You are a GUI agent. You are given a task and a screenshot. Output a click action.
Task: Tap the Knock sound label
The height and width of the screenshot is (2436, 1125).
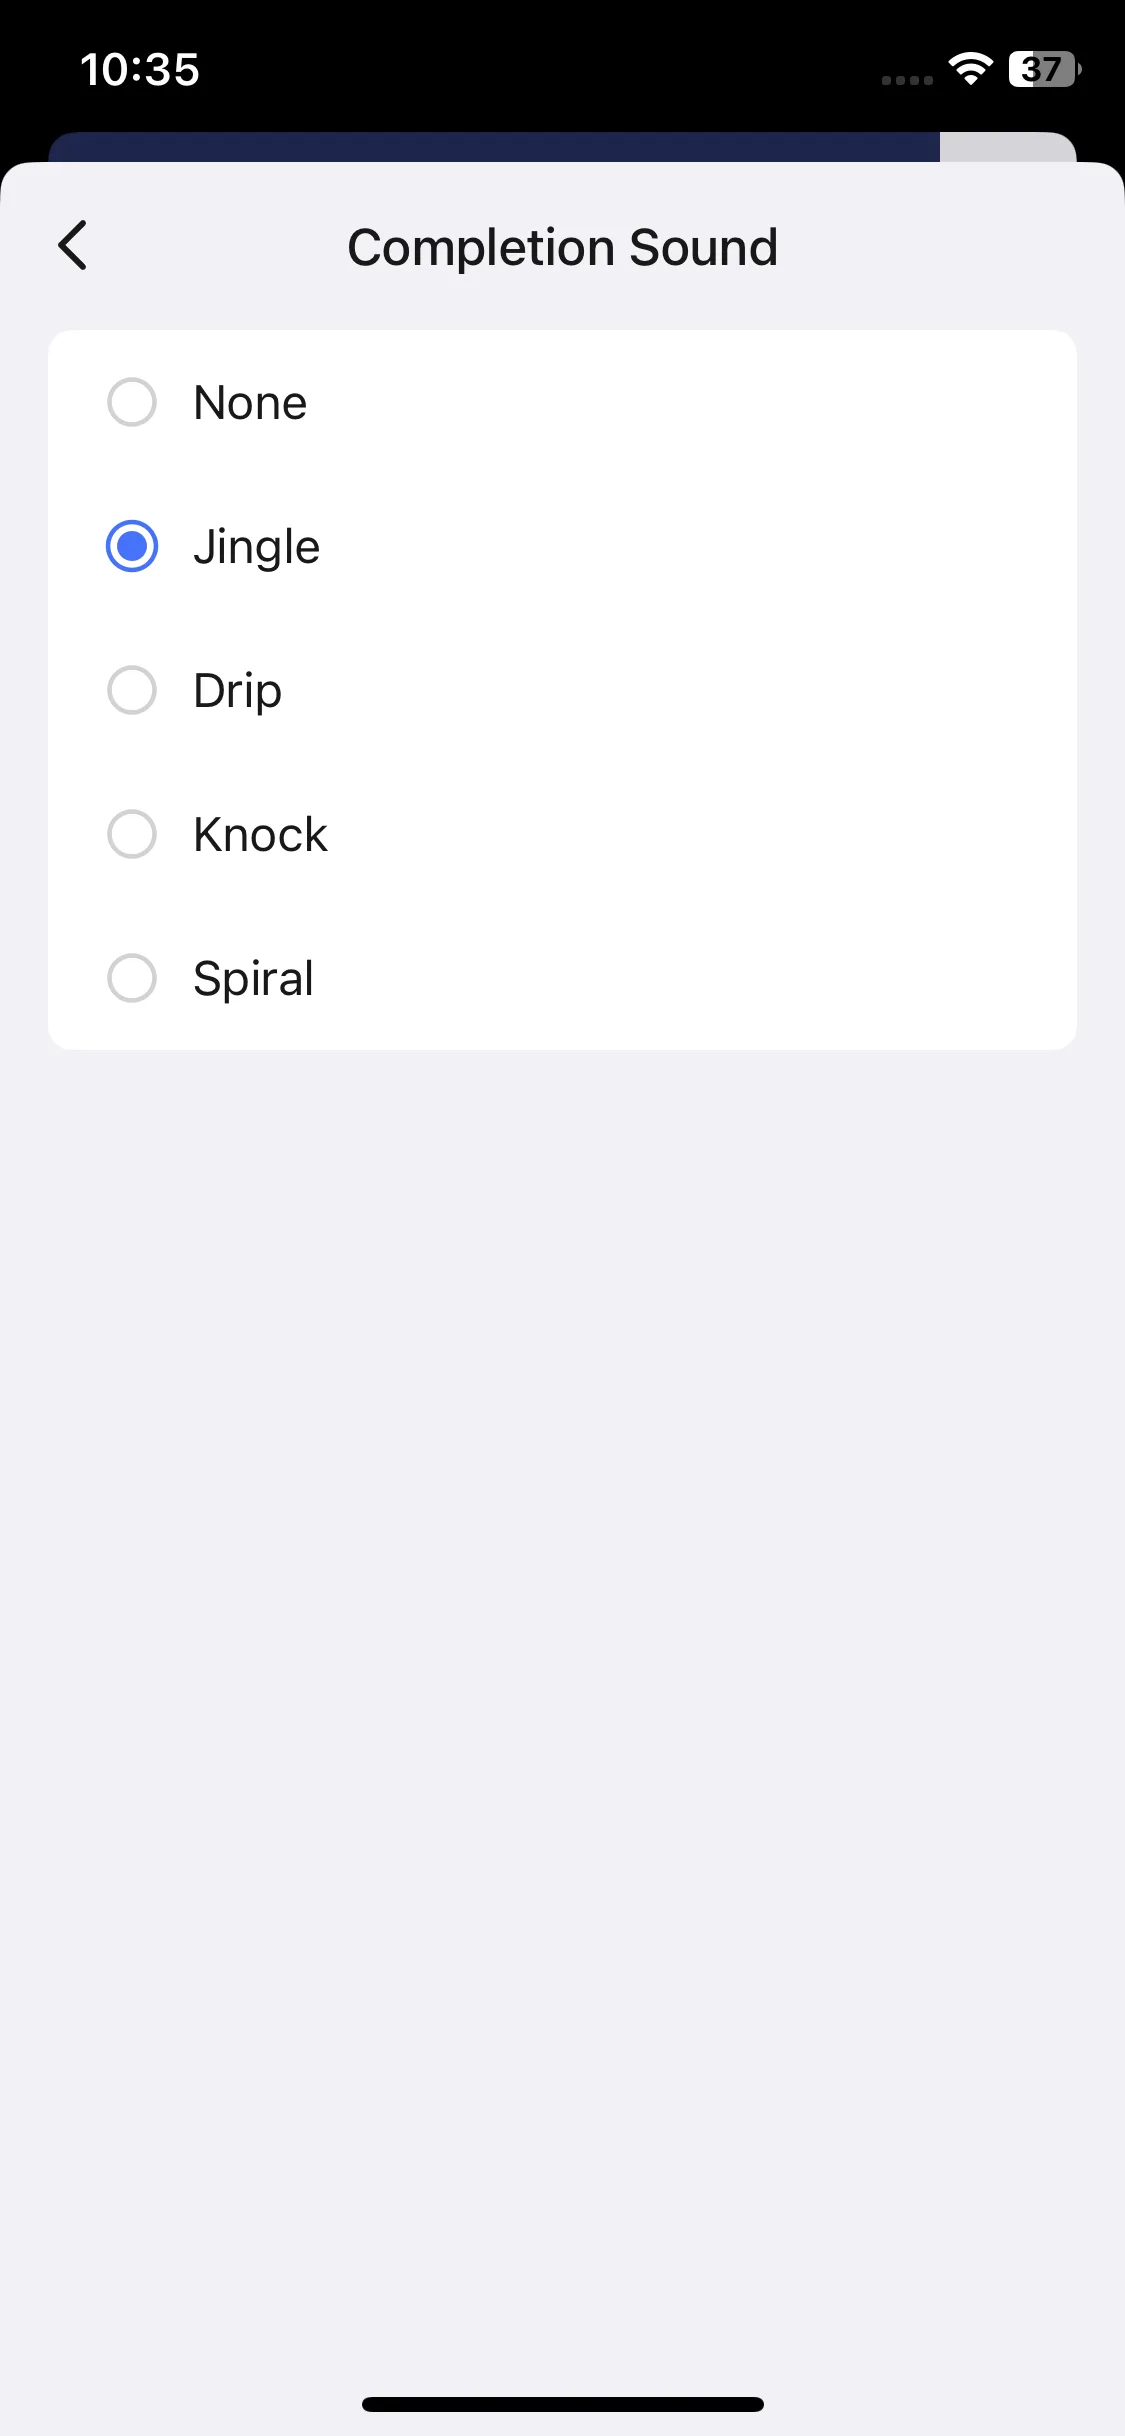[x=260, y=835]
